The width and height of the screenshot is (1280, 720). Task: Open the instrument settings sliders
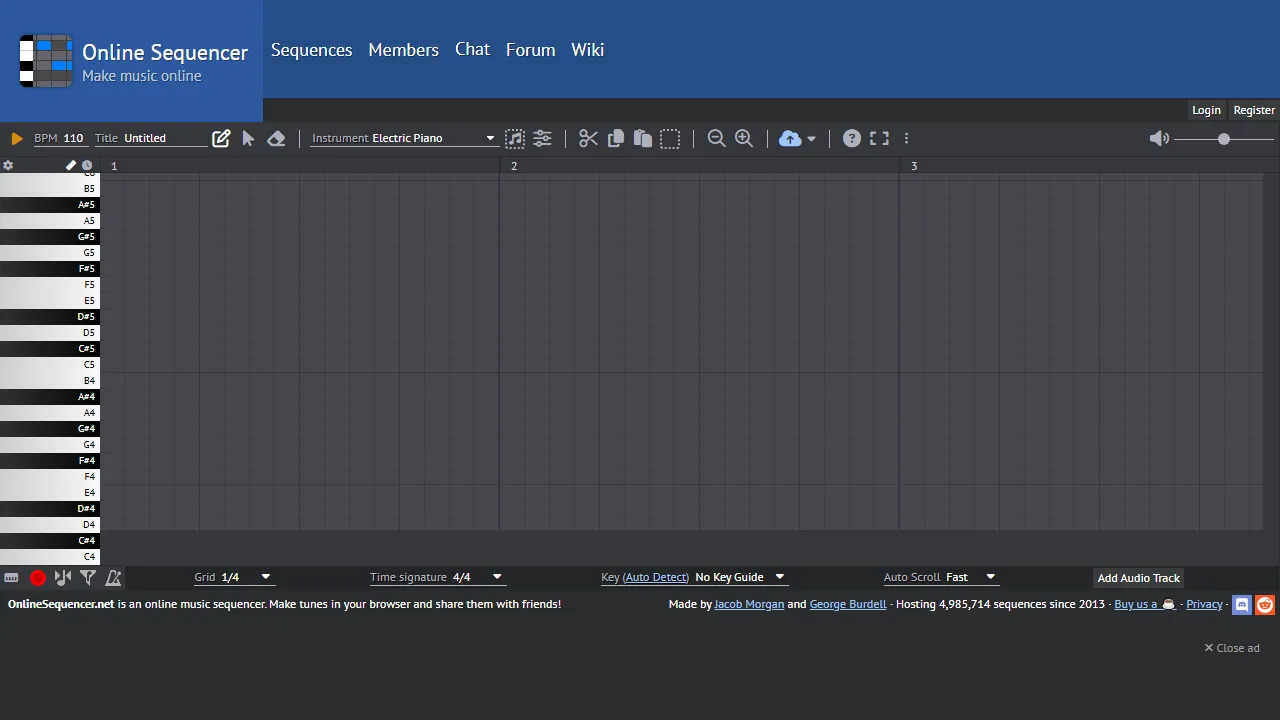tap(542, 138)
